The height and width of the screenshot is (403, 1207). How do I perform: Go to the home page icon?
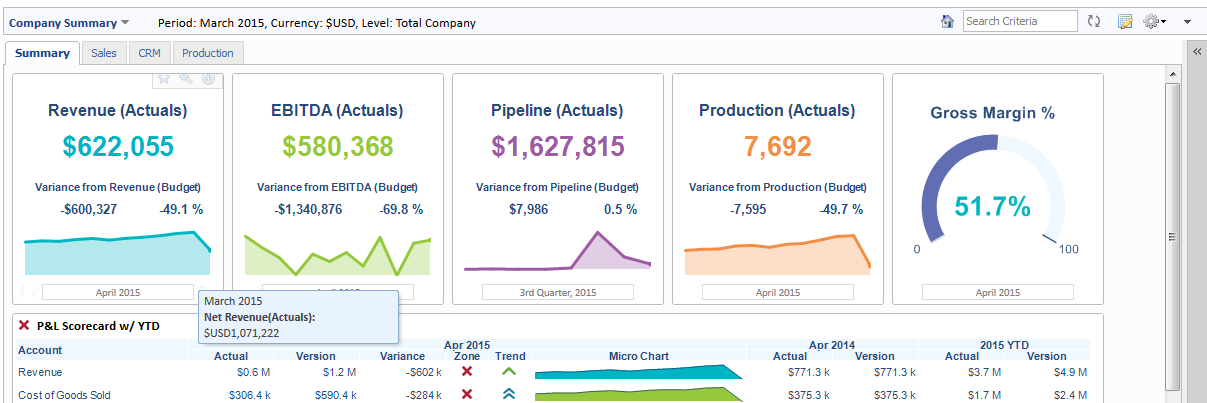point(948,21)
